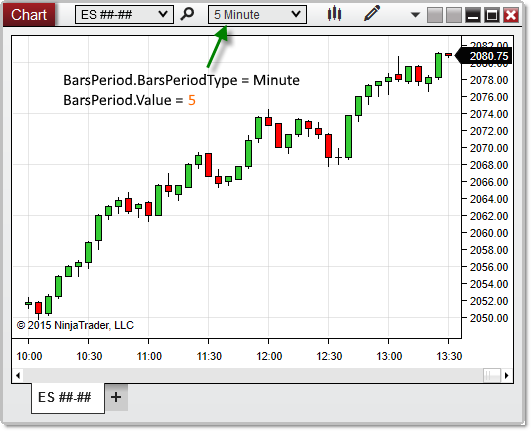Click the scrollbar right arrow
Viewport: 531px width, 431px height.
[x=507, y=375]
